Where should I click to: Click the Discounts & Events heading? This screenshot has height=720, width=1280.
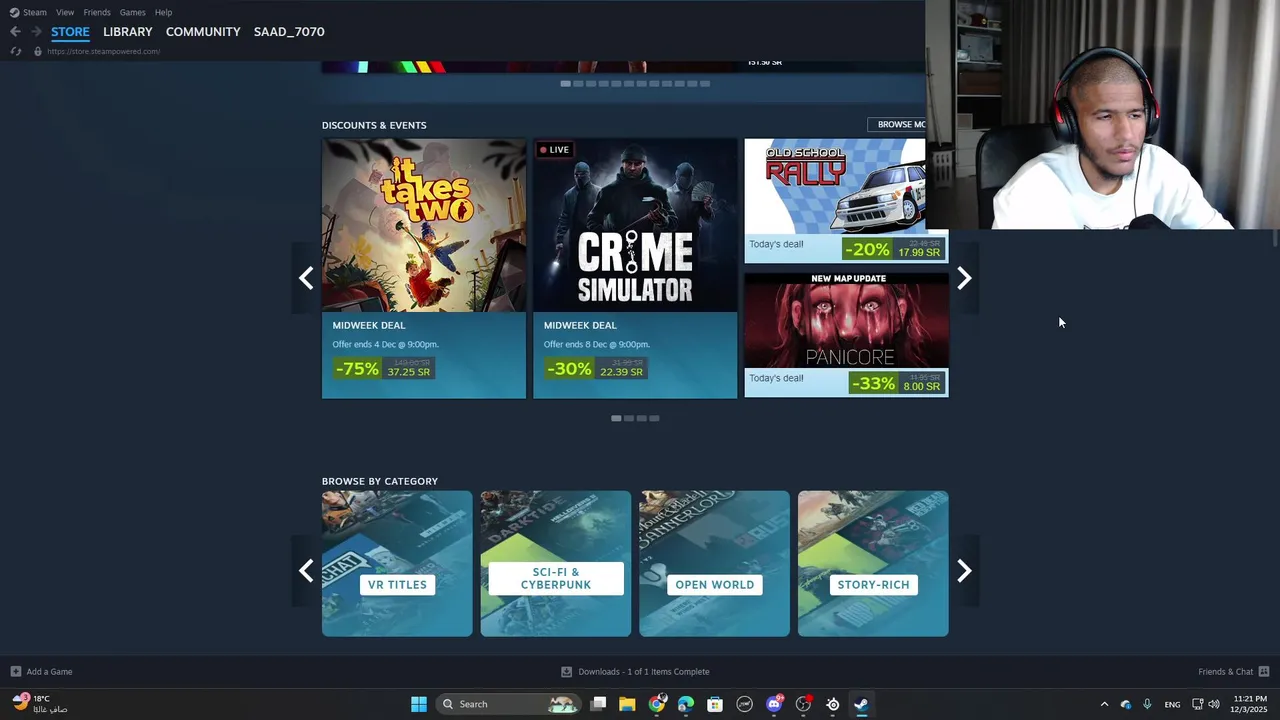pos(374,125)
